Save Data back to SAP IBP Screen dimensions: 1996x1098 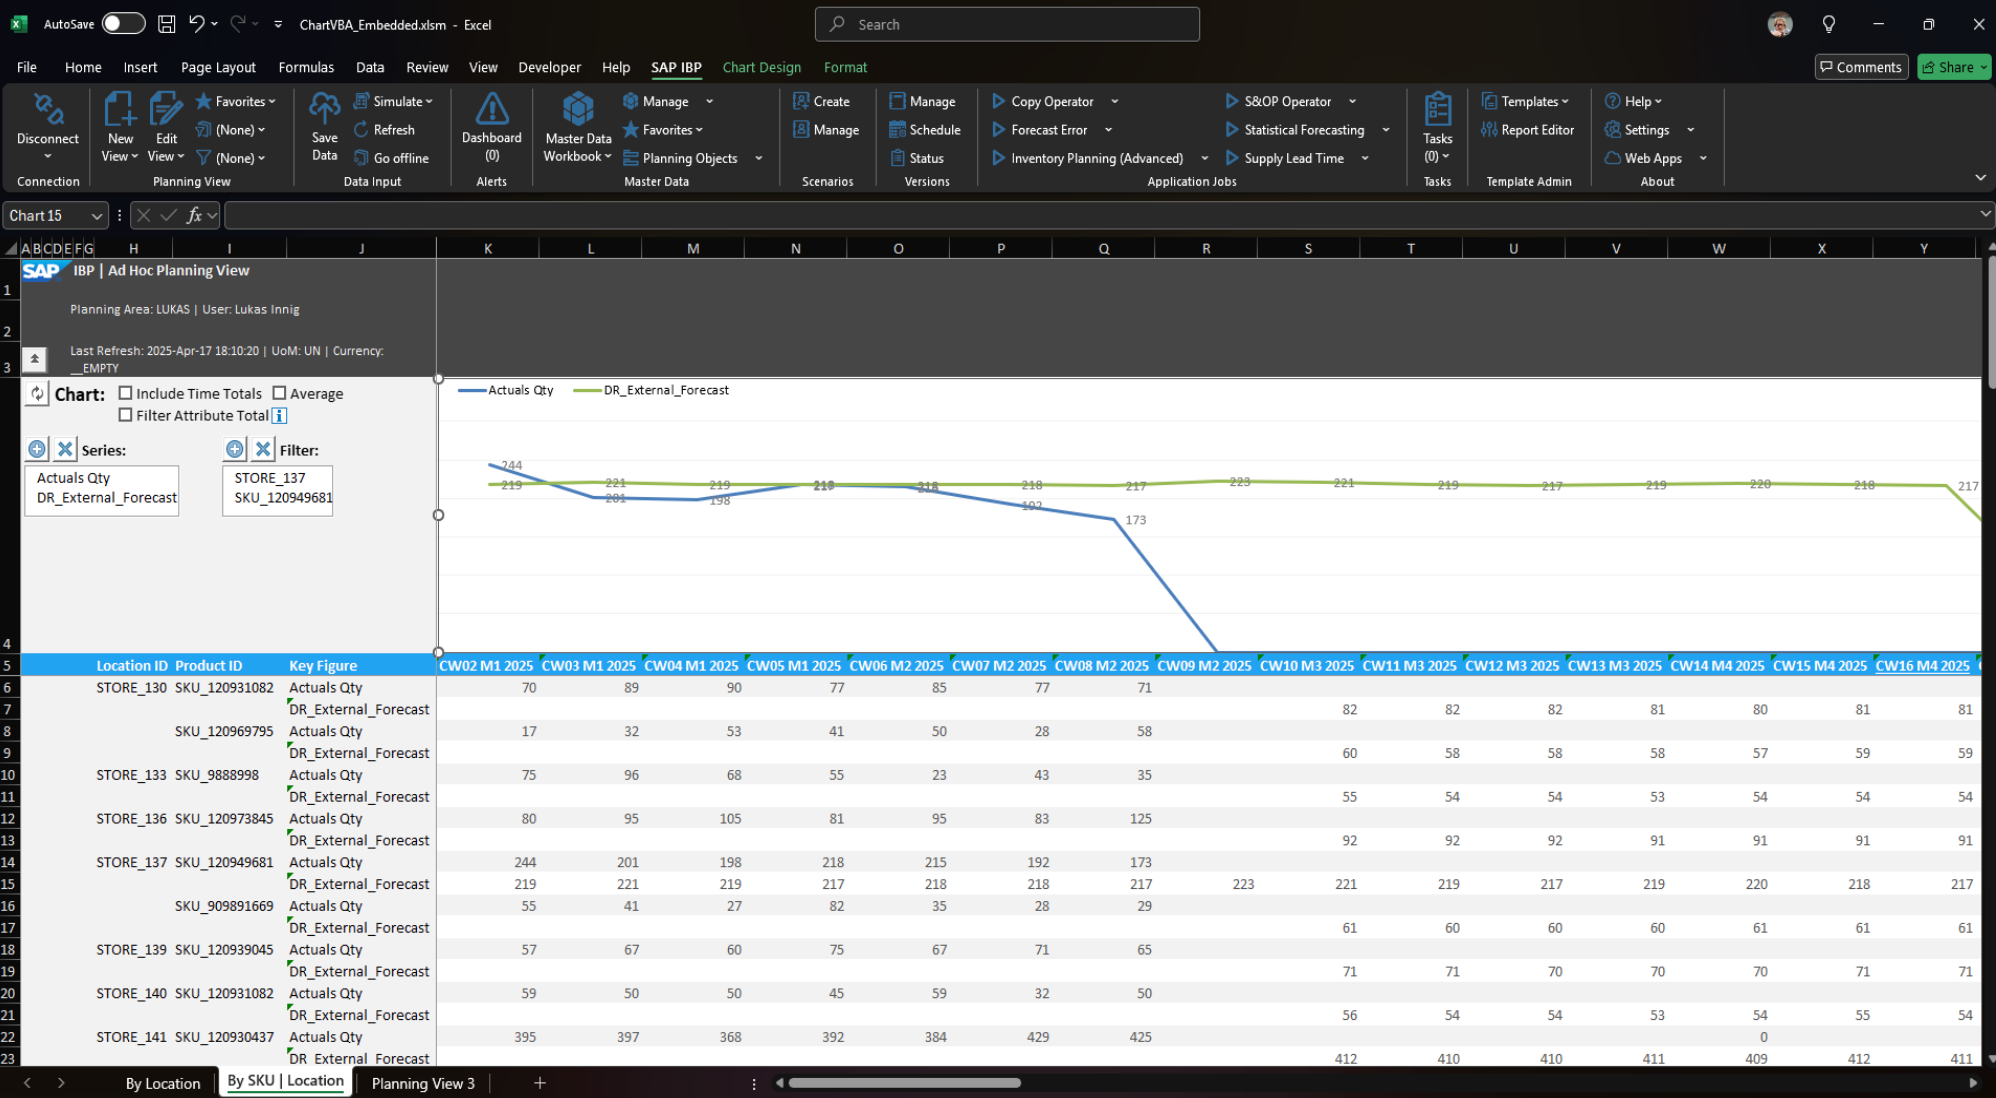(x=323, y=128)
